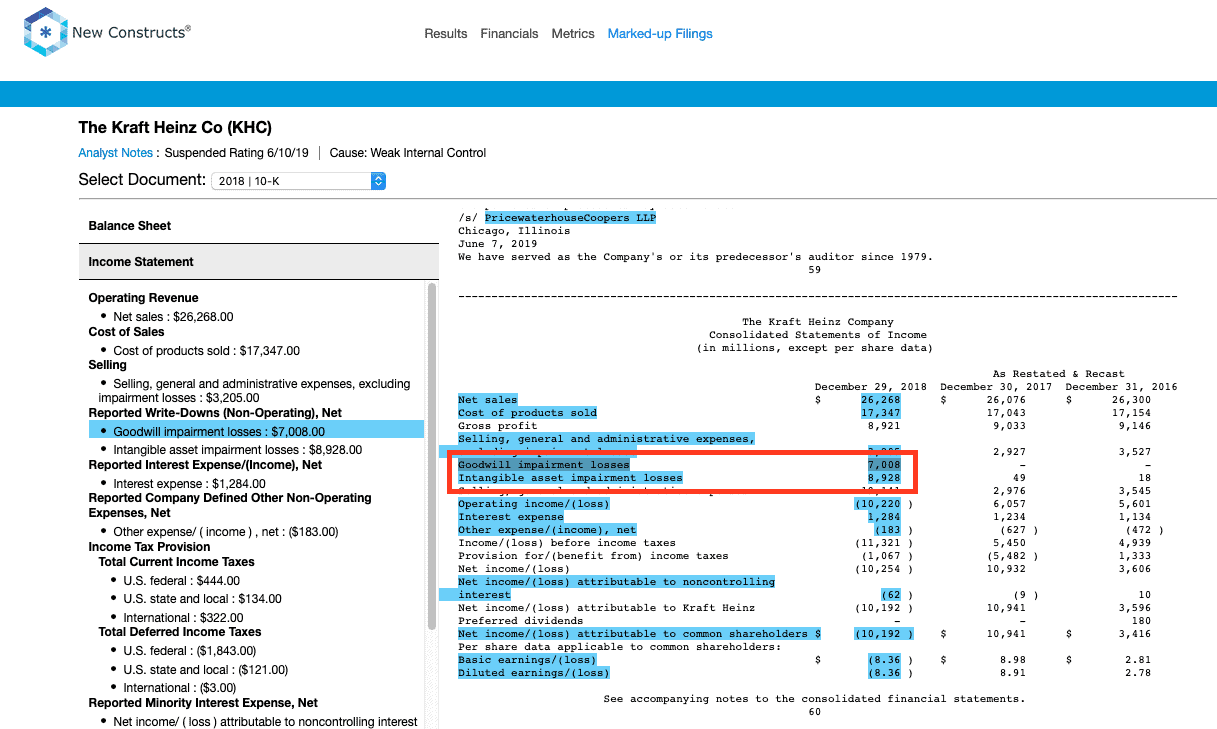Screen dimensions: 1217x729
Task: Select Intangible asset impairment losses : $8,928.00
Action: pos(238,450)
